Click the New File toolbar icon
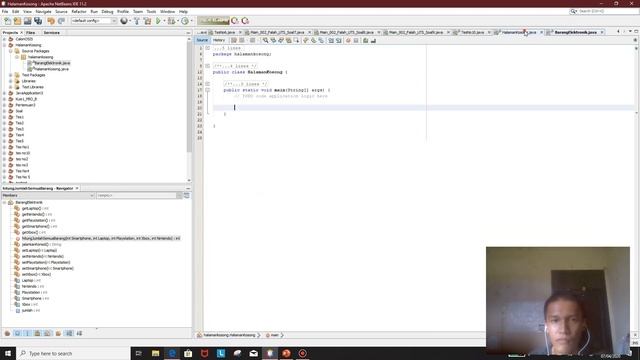640x360 pixels. [7, 21]
